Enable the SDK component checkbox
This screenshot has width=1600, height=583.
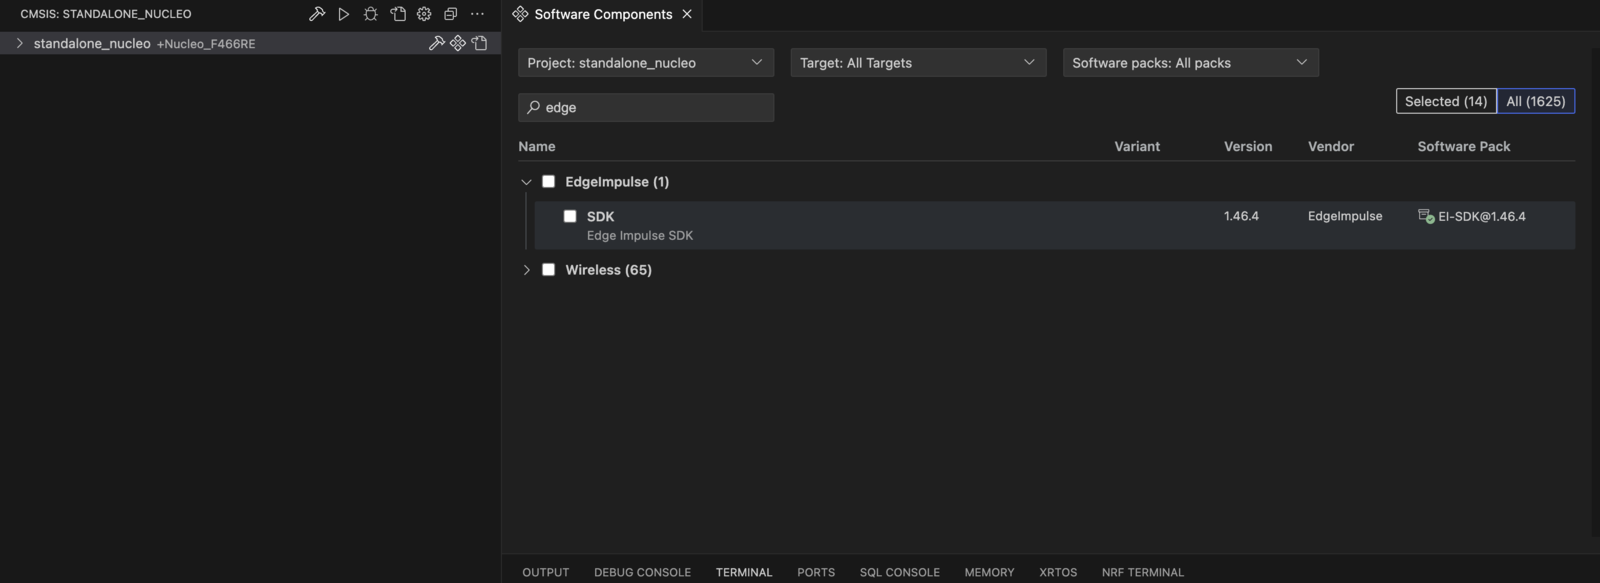(570, 216)
